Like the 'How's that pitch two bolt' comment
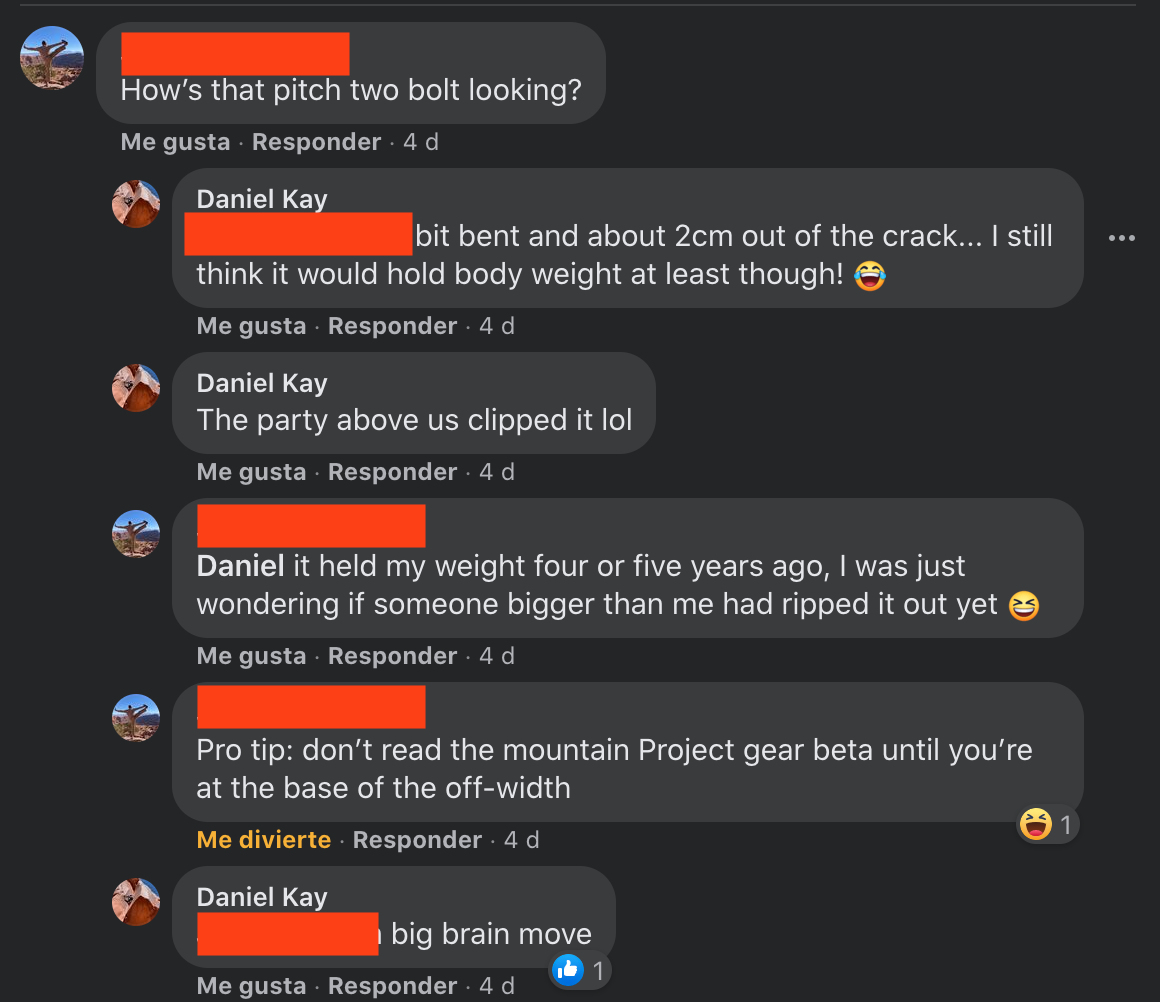 pos(175,142)
